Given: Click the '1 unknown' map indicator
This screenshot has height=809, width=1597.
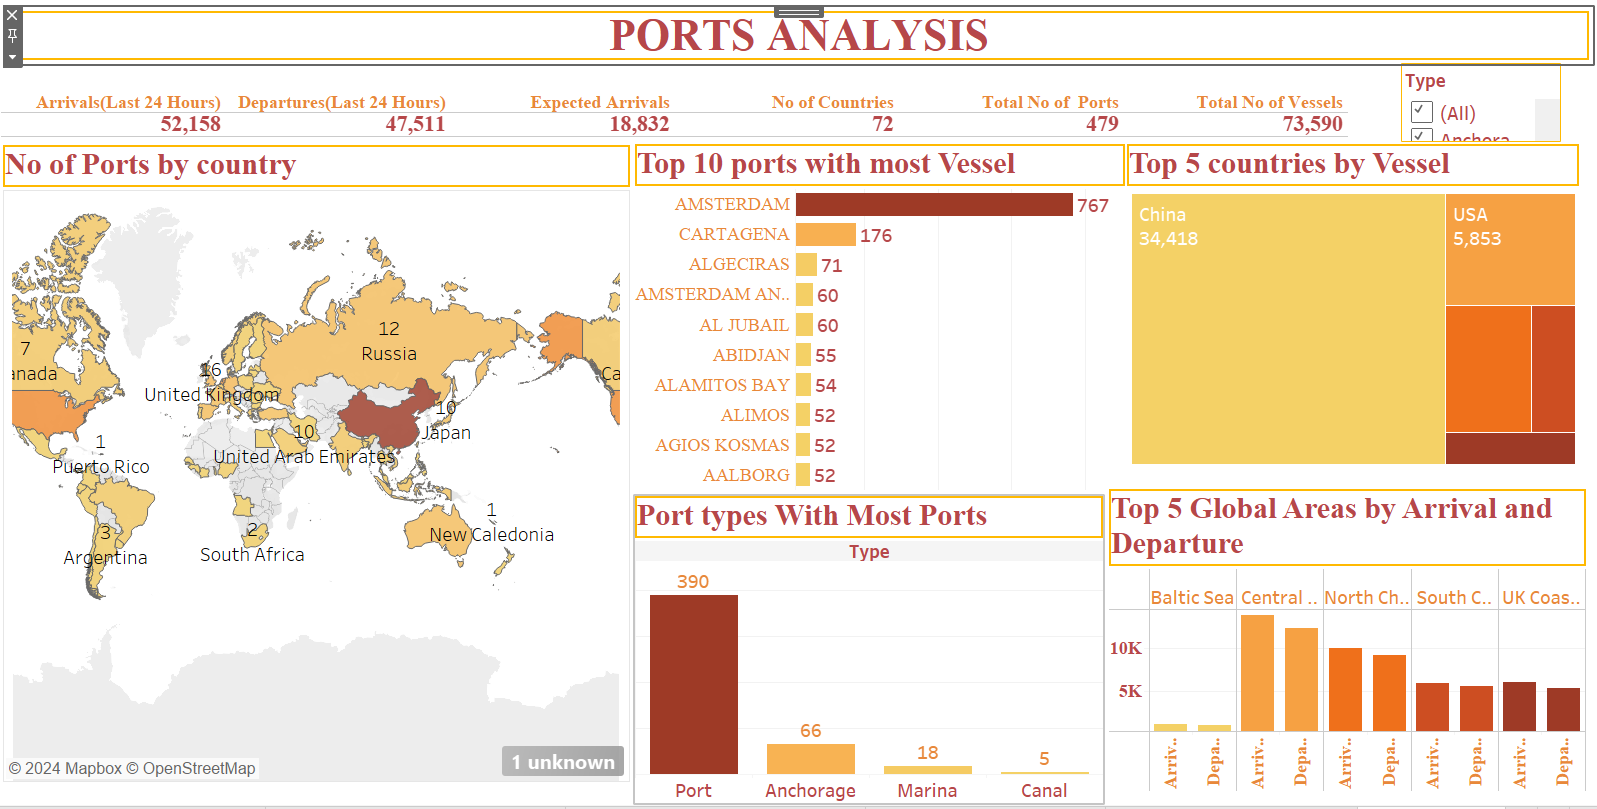Looking at the screenshot, I should tap(563, 762).
